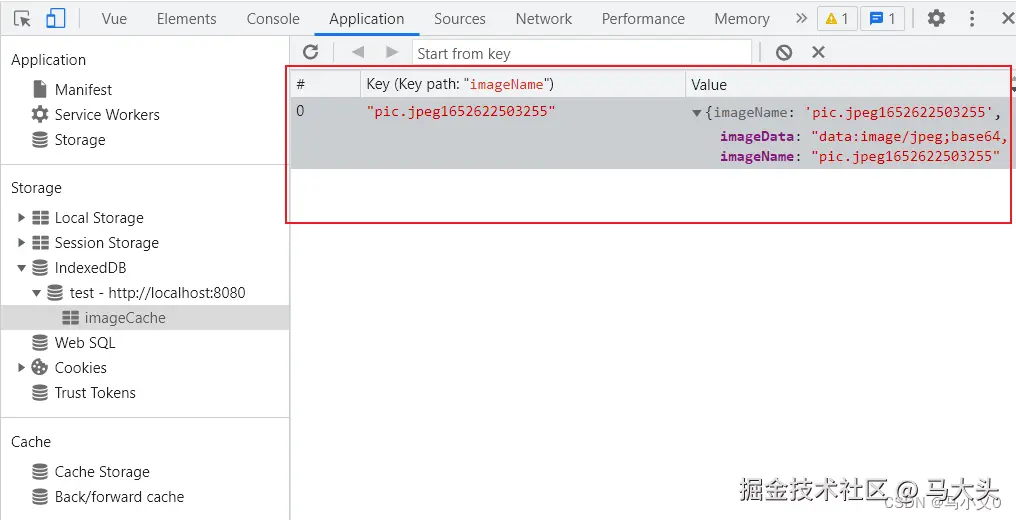1016x520 pixels.
Task: Click the Key path column header
Action: click(523, 84)
